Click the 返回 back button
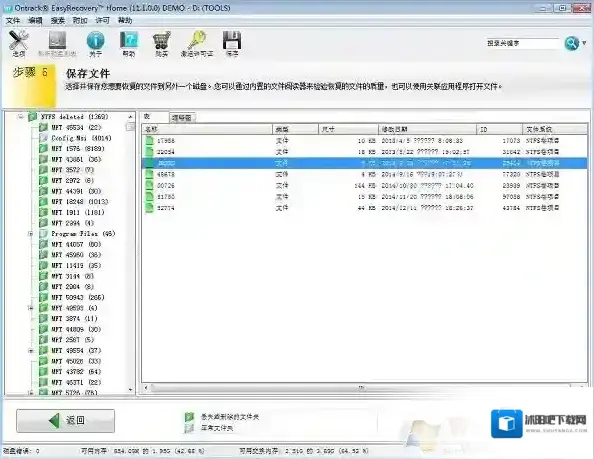Image resolution: width=594 pixels, height=459 pixels. [x=66, y=420]
